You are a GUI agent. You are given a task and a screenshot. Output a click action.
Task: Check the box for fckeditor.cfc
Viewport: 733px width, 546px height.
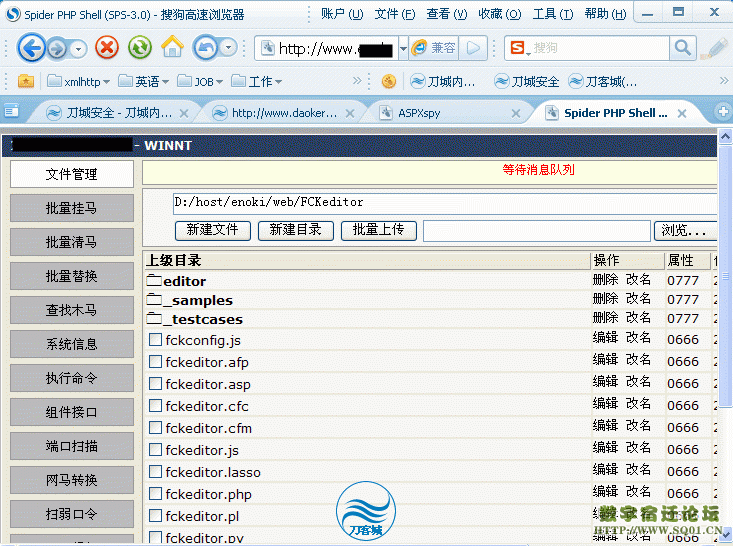pyautogui.click(x=155, y=405)
